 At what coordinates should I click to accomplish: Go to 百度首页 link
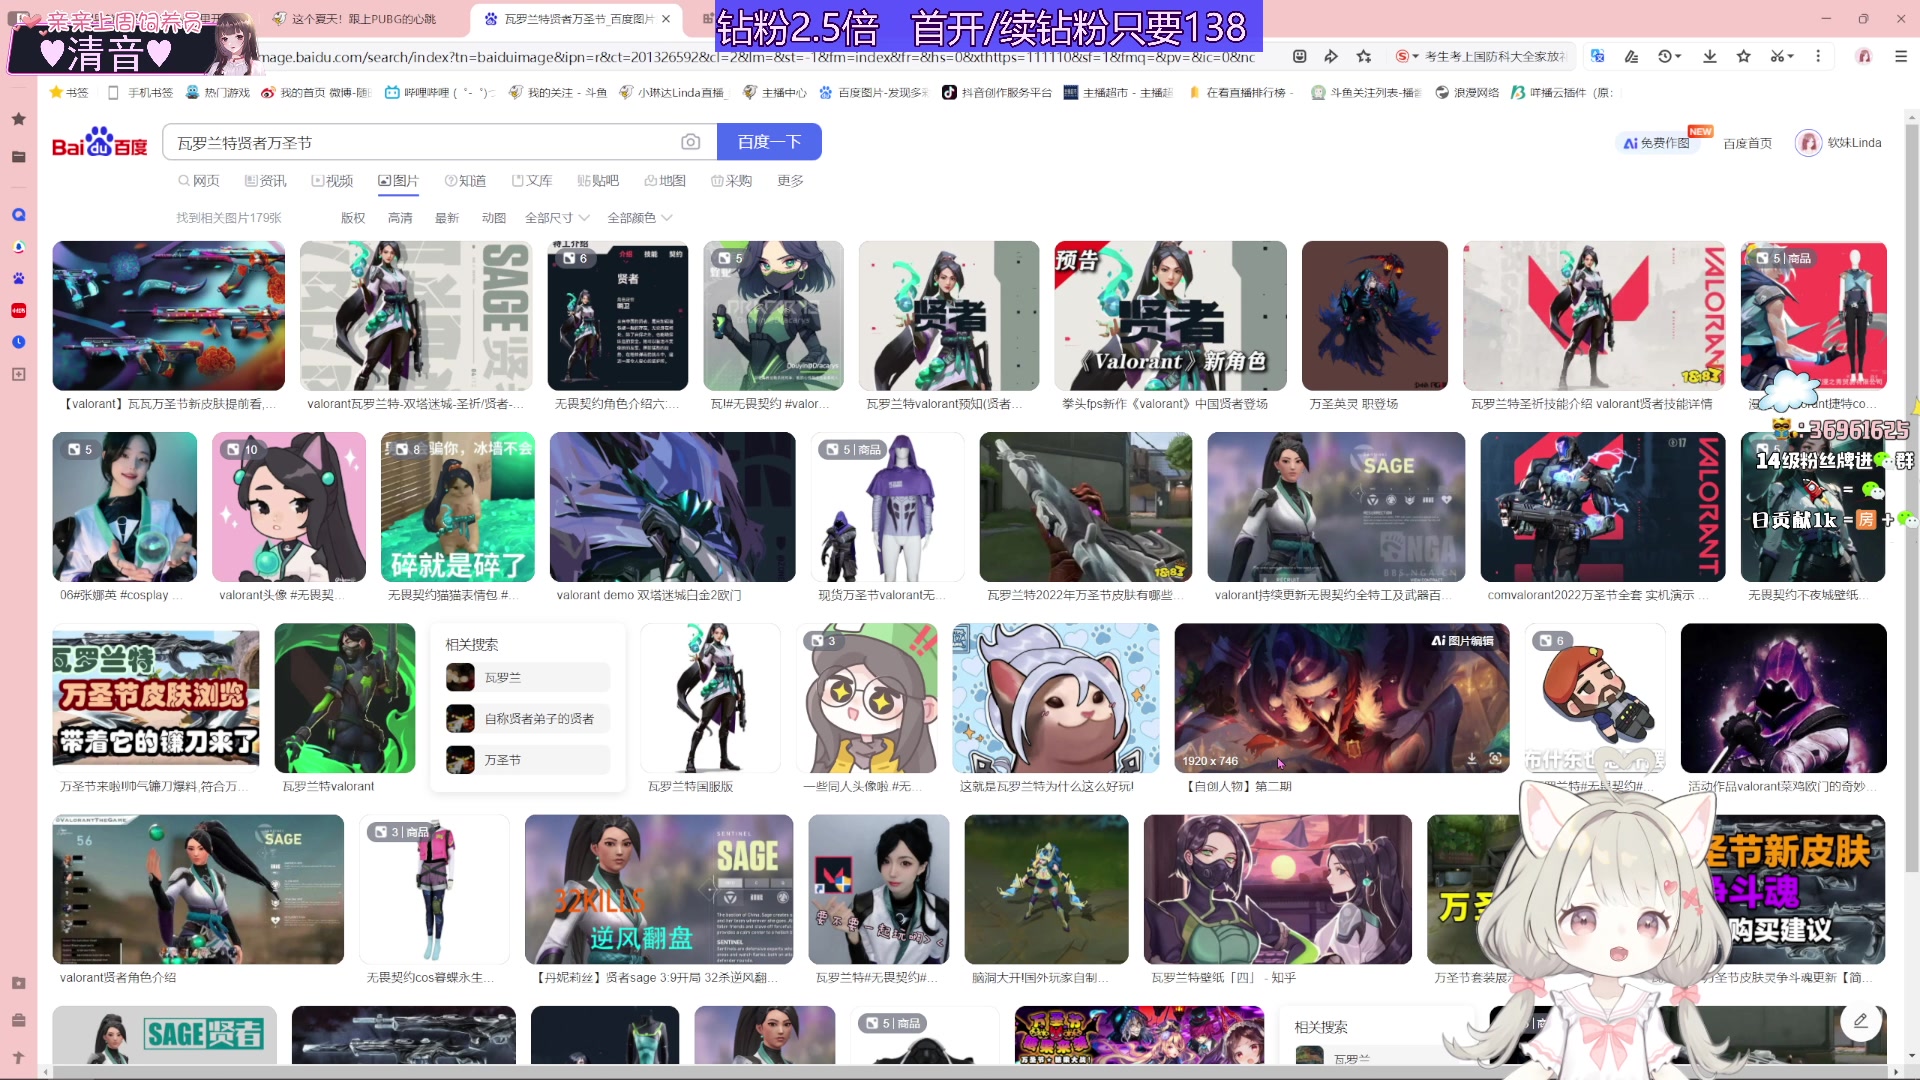pyautogui.click(x=1747, y=143)
